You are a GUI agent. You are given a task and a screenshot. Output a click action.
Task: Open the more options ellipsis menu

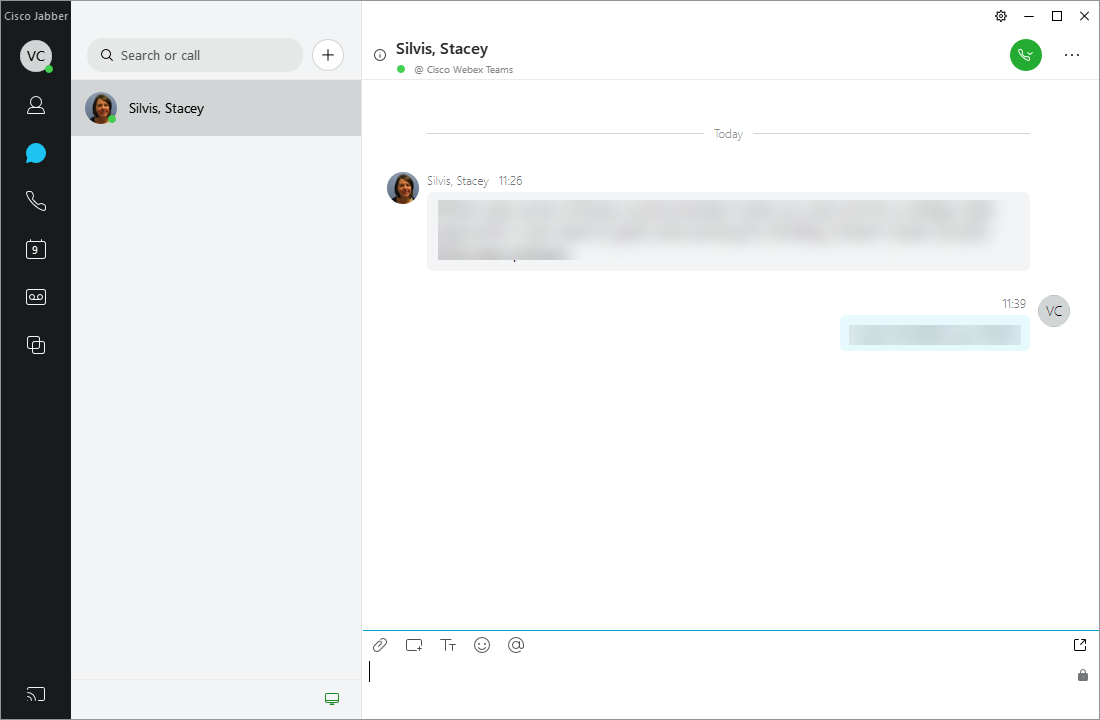tap(1072, 55)
